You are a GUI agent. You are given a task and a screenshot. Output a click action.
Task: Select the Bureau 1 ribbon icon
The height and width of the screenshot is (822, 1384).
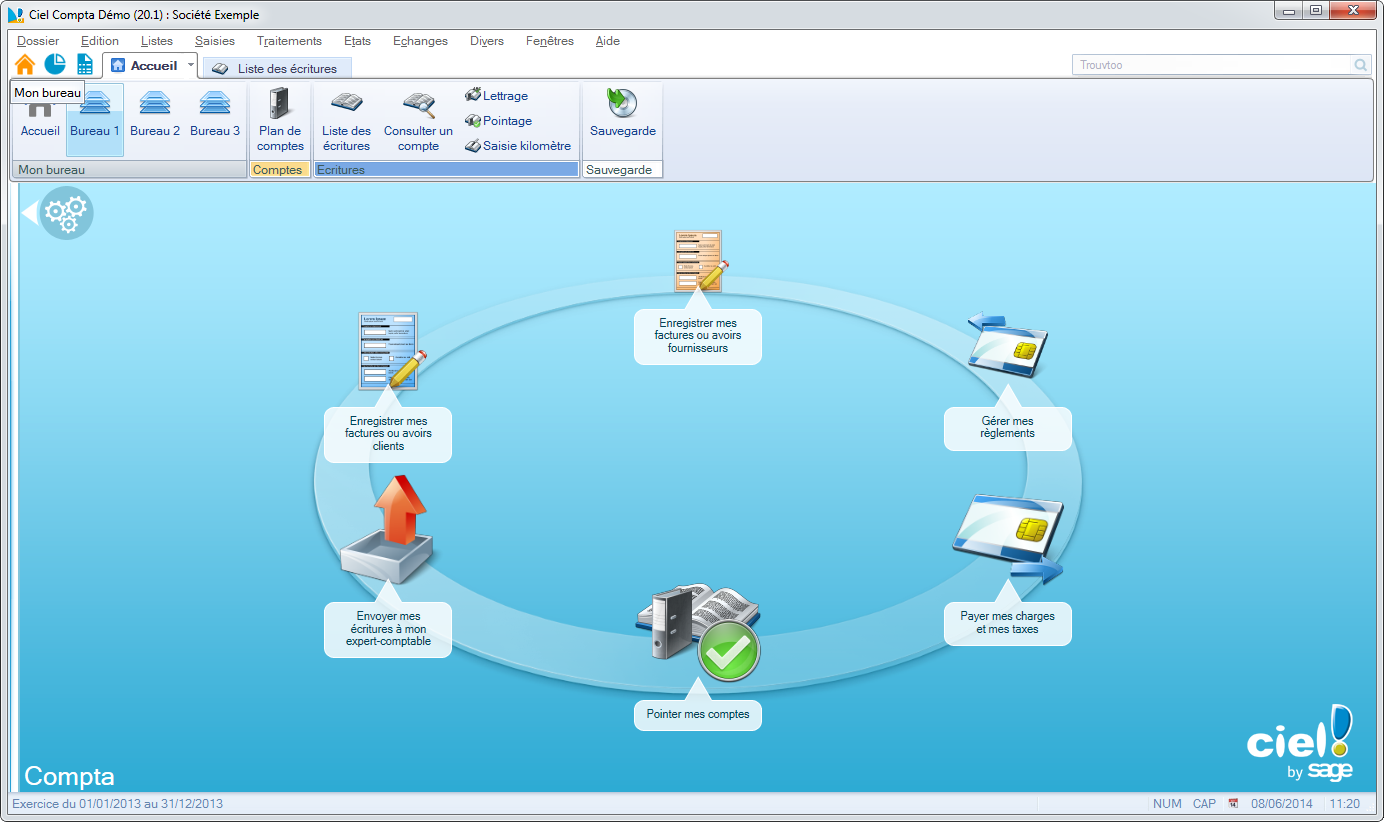(95, 119)
